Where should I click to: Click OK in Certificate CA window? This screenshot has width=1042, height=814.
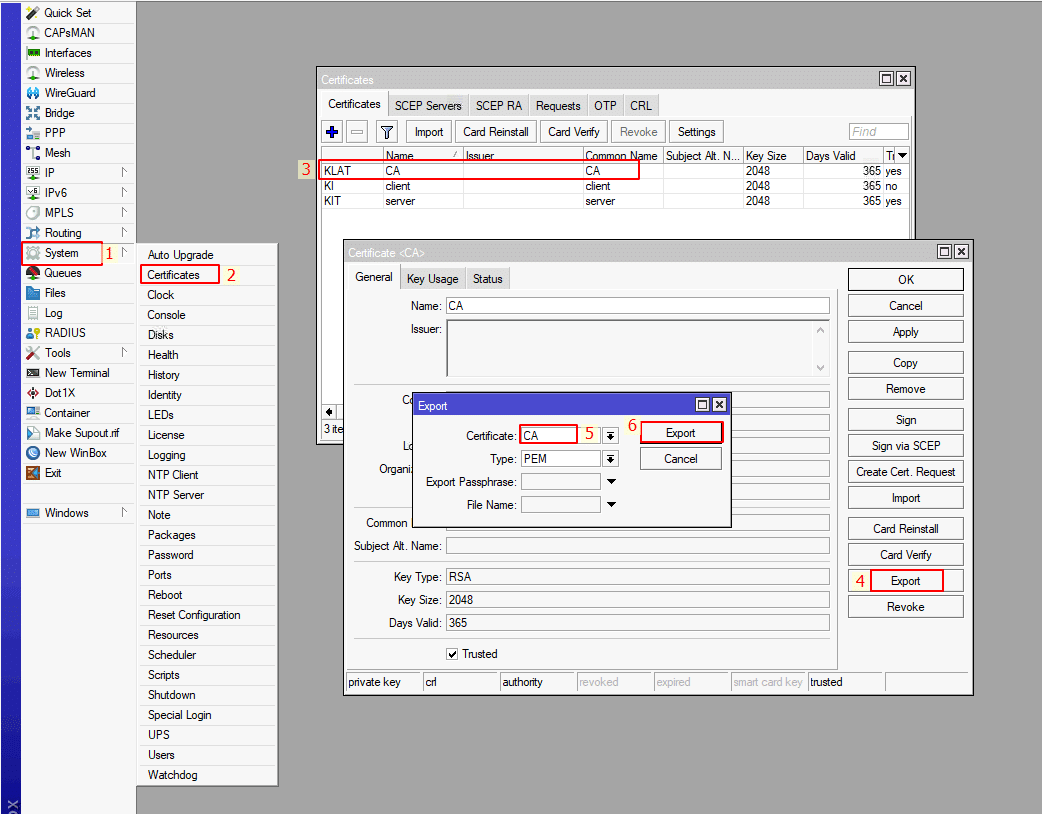[906, 280]
